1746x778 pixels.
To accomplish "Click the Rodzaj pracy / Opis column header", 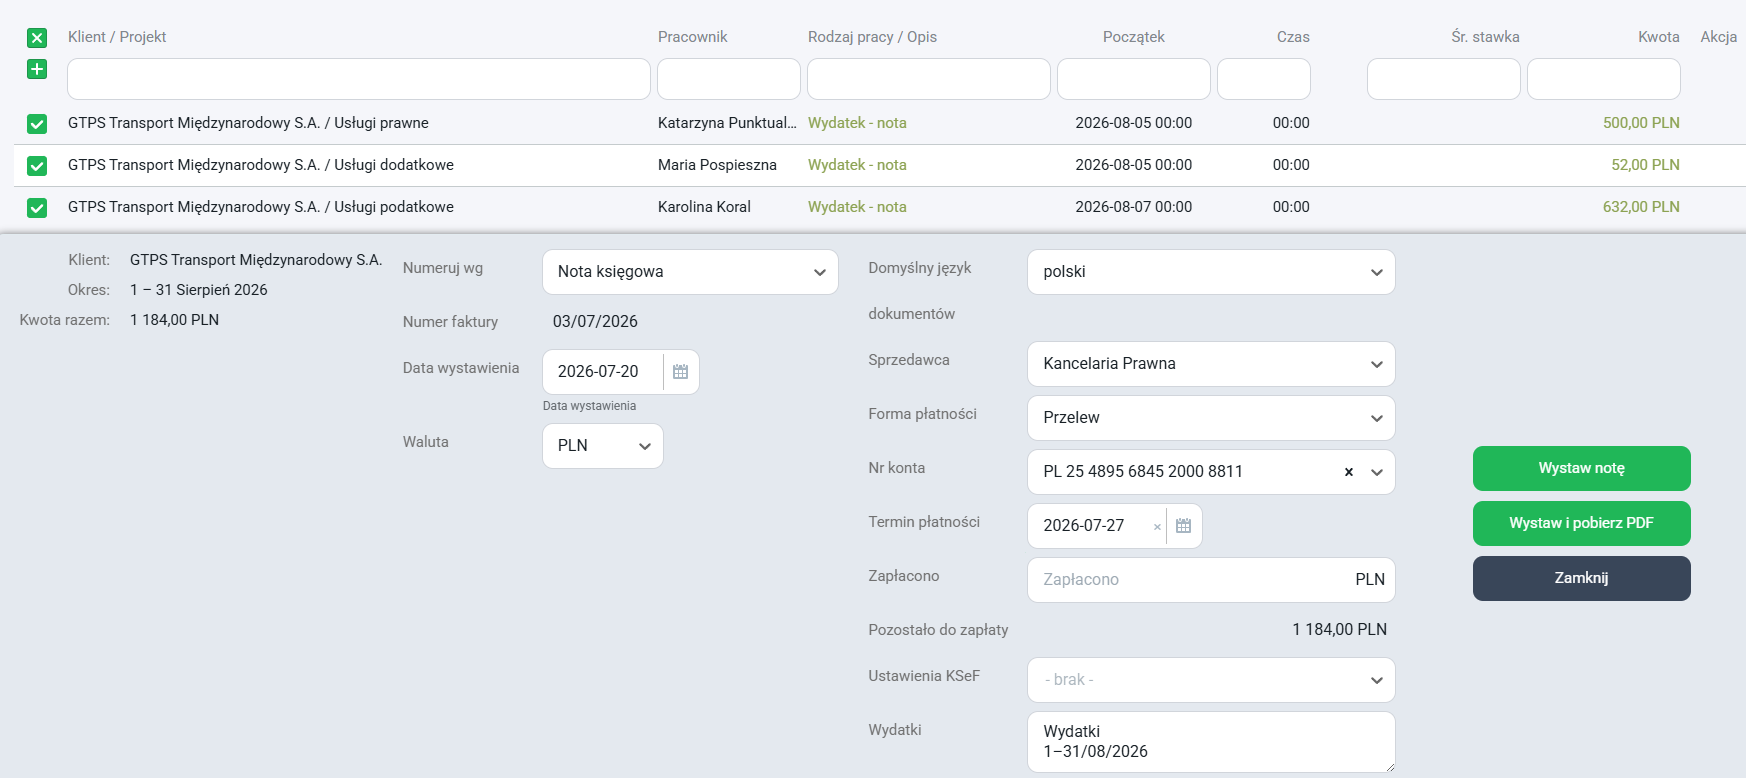I will tap(873, 37).
